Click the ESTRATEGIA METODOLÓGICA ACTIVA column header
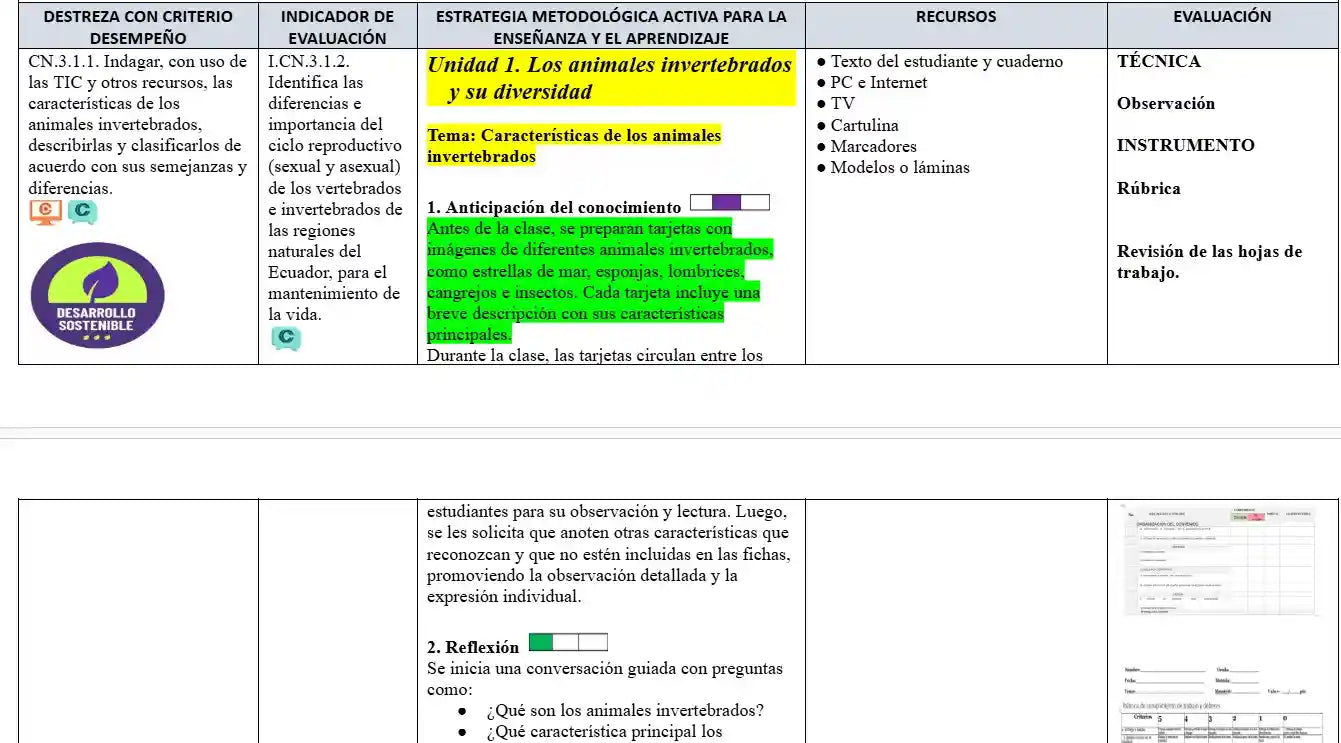 611,27
